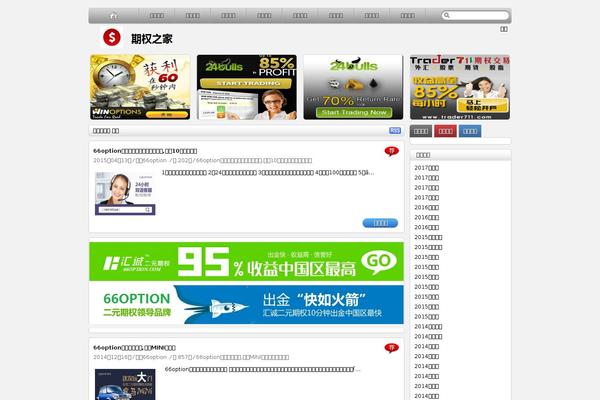This screenshot has height=400, width=600.
Task: Open the green 95% 收益中国区最高 banner
Action: (246, 261)
